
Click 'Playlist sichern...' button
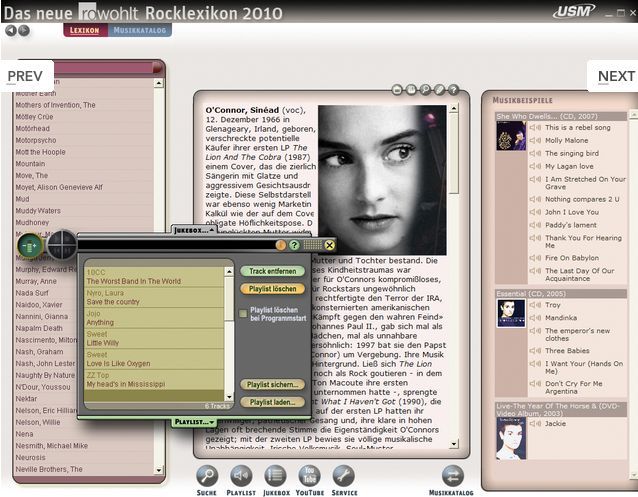tap(273, 384)
